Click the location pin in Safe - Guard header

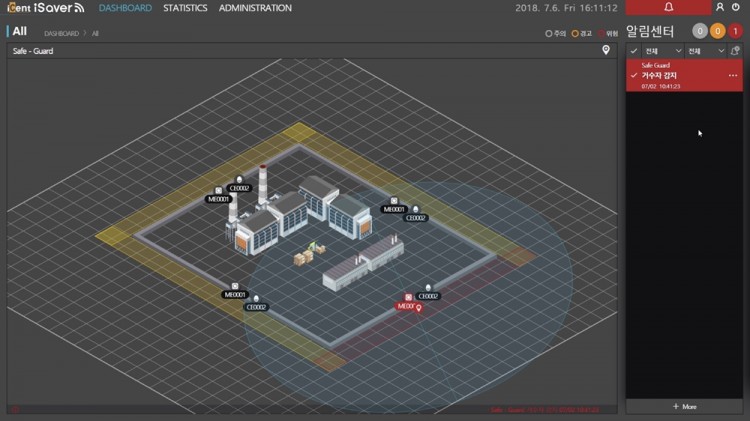point(606,50)
